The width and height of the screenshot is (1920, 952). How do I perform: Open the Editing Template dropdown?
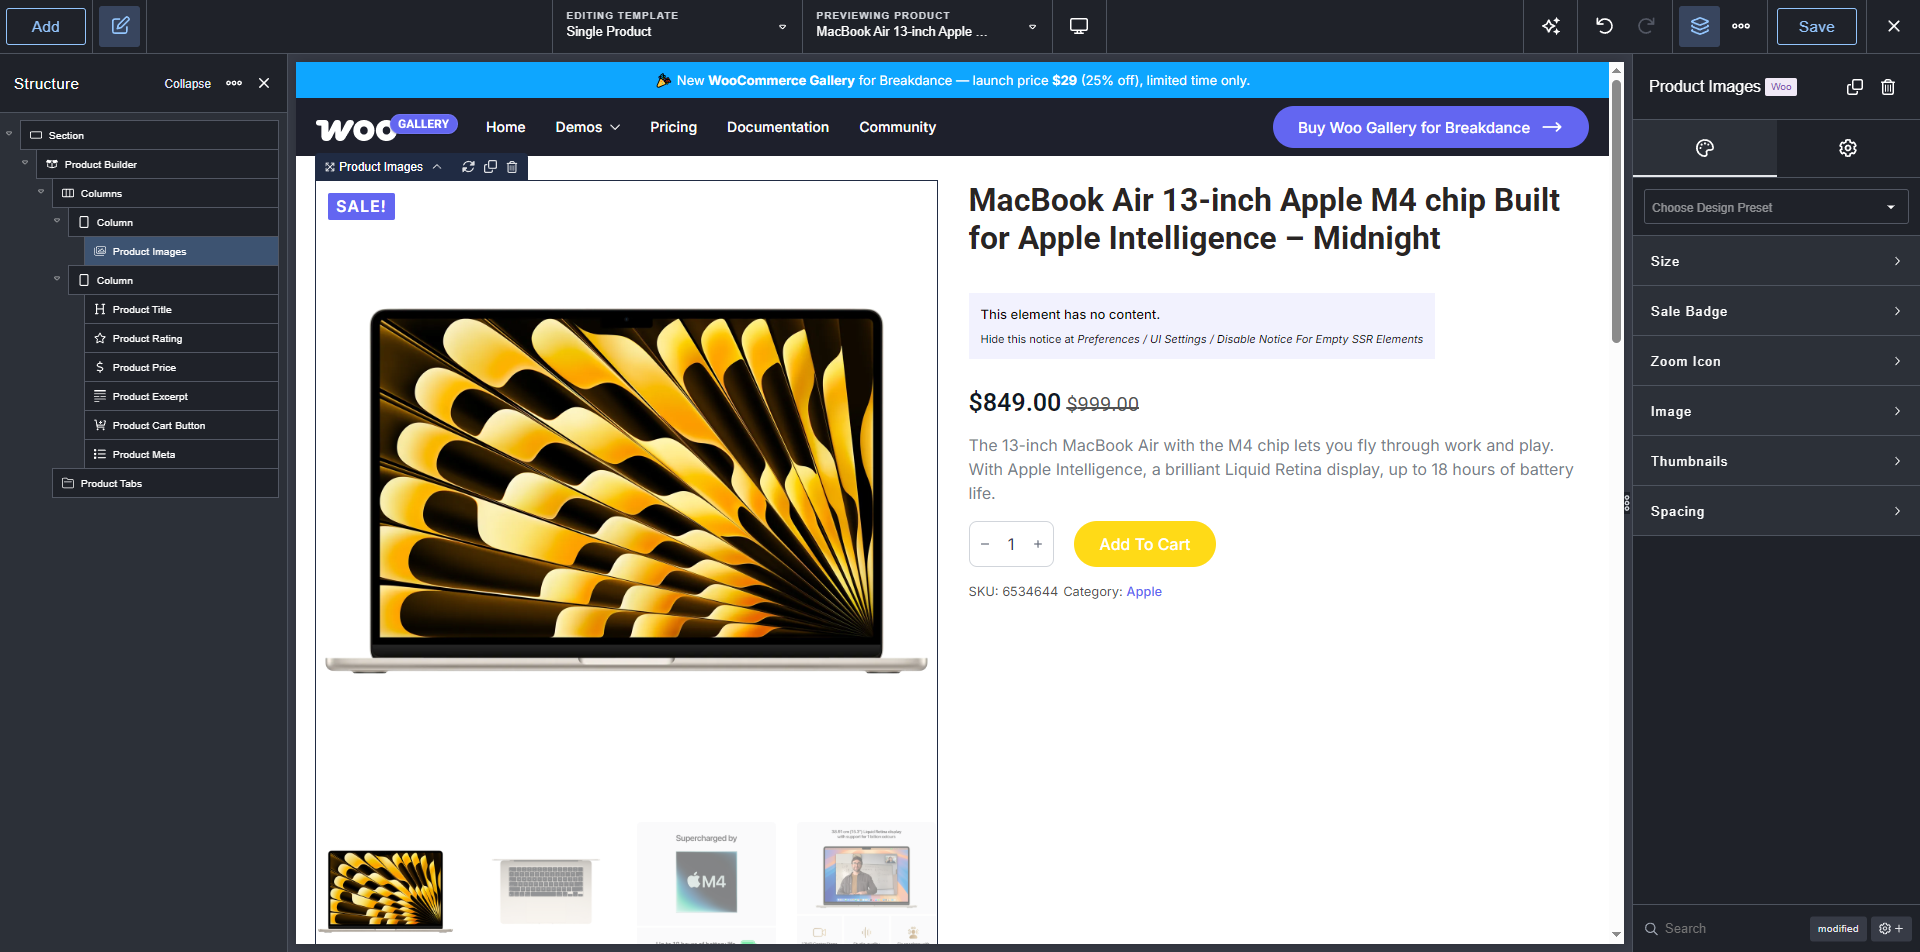677,26
